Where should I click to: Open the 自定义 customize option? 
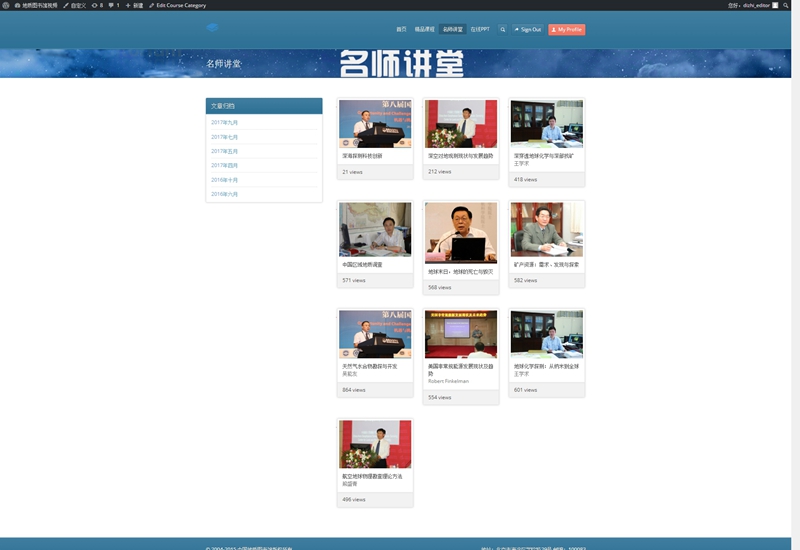[76, 5]
